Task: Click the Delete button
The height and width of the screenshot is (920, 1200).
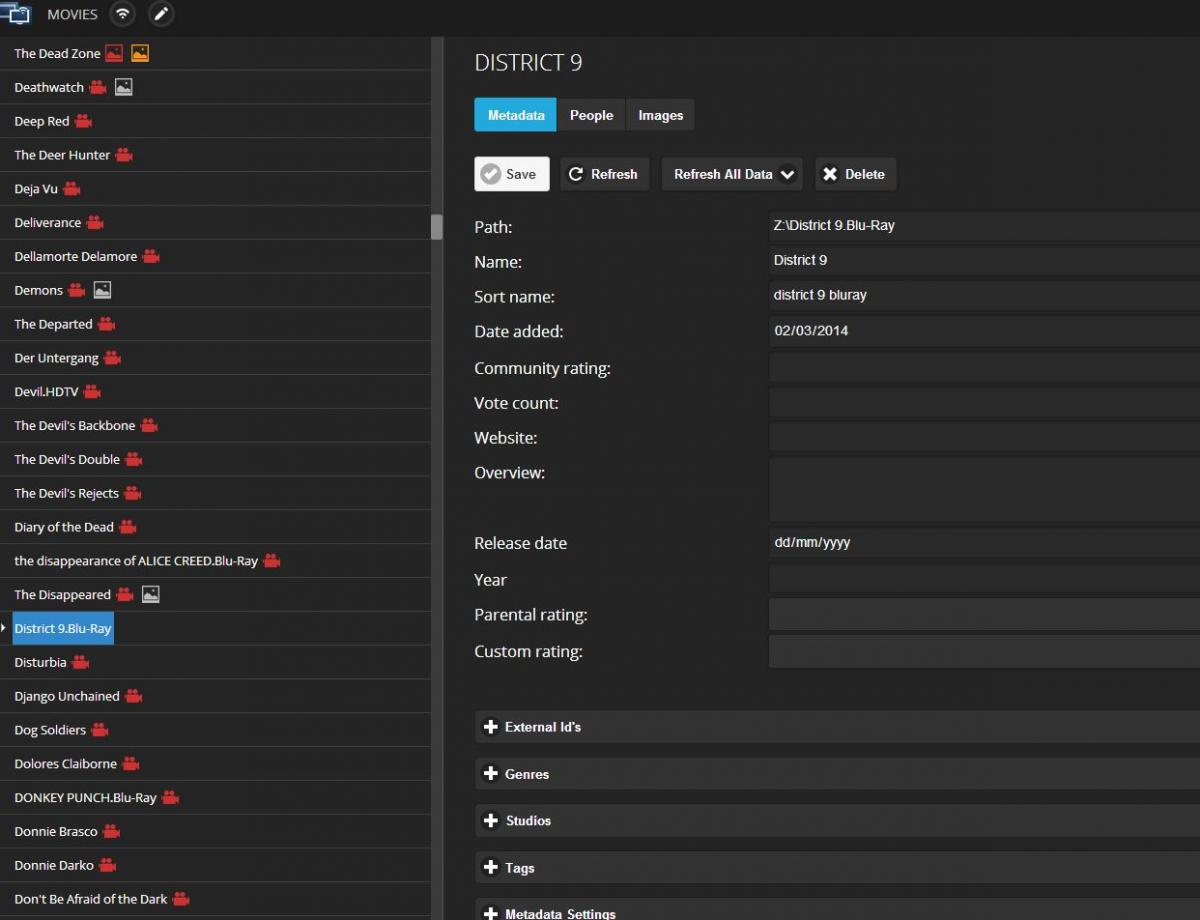Action: point(855,174)
